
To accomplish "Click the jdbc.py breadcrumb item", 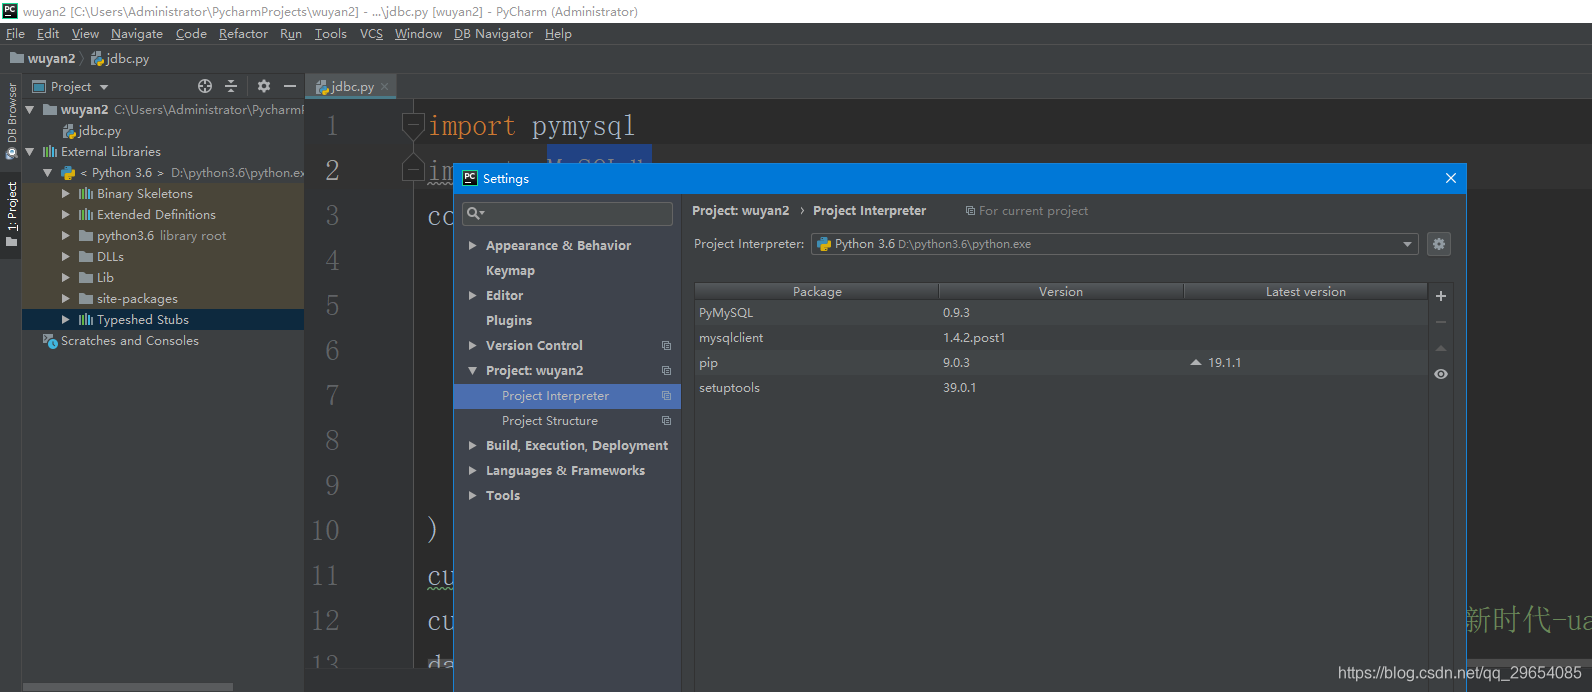I will click(x=120, y=59).
